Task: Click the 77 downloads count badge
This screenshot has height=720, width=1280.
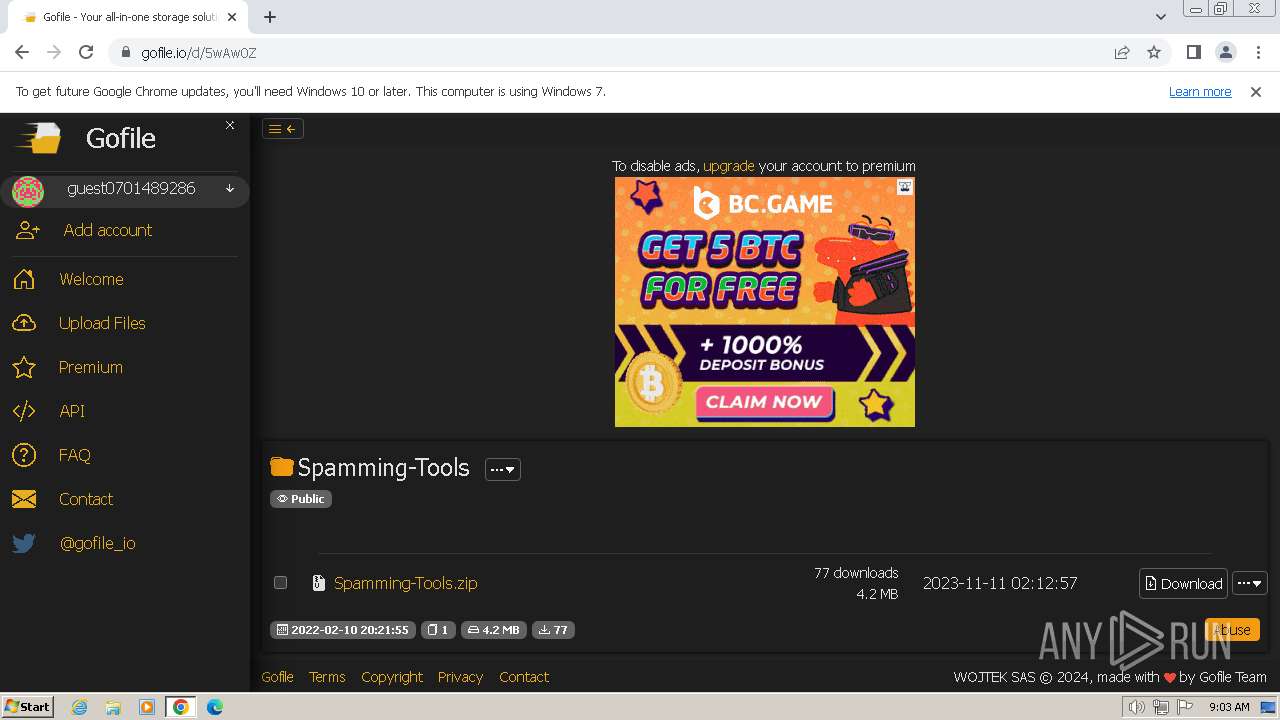Action: [x=553, y=630]
